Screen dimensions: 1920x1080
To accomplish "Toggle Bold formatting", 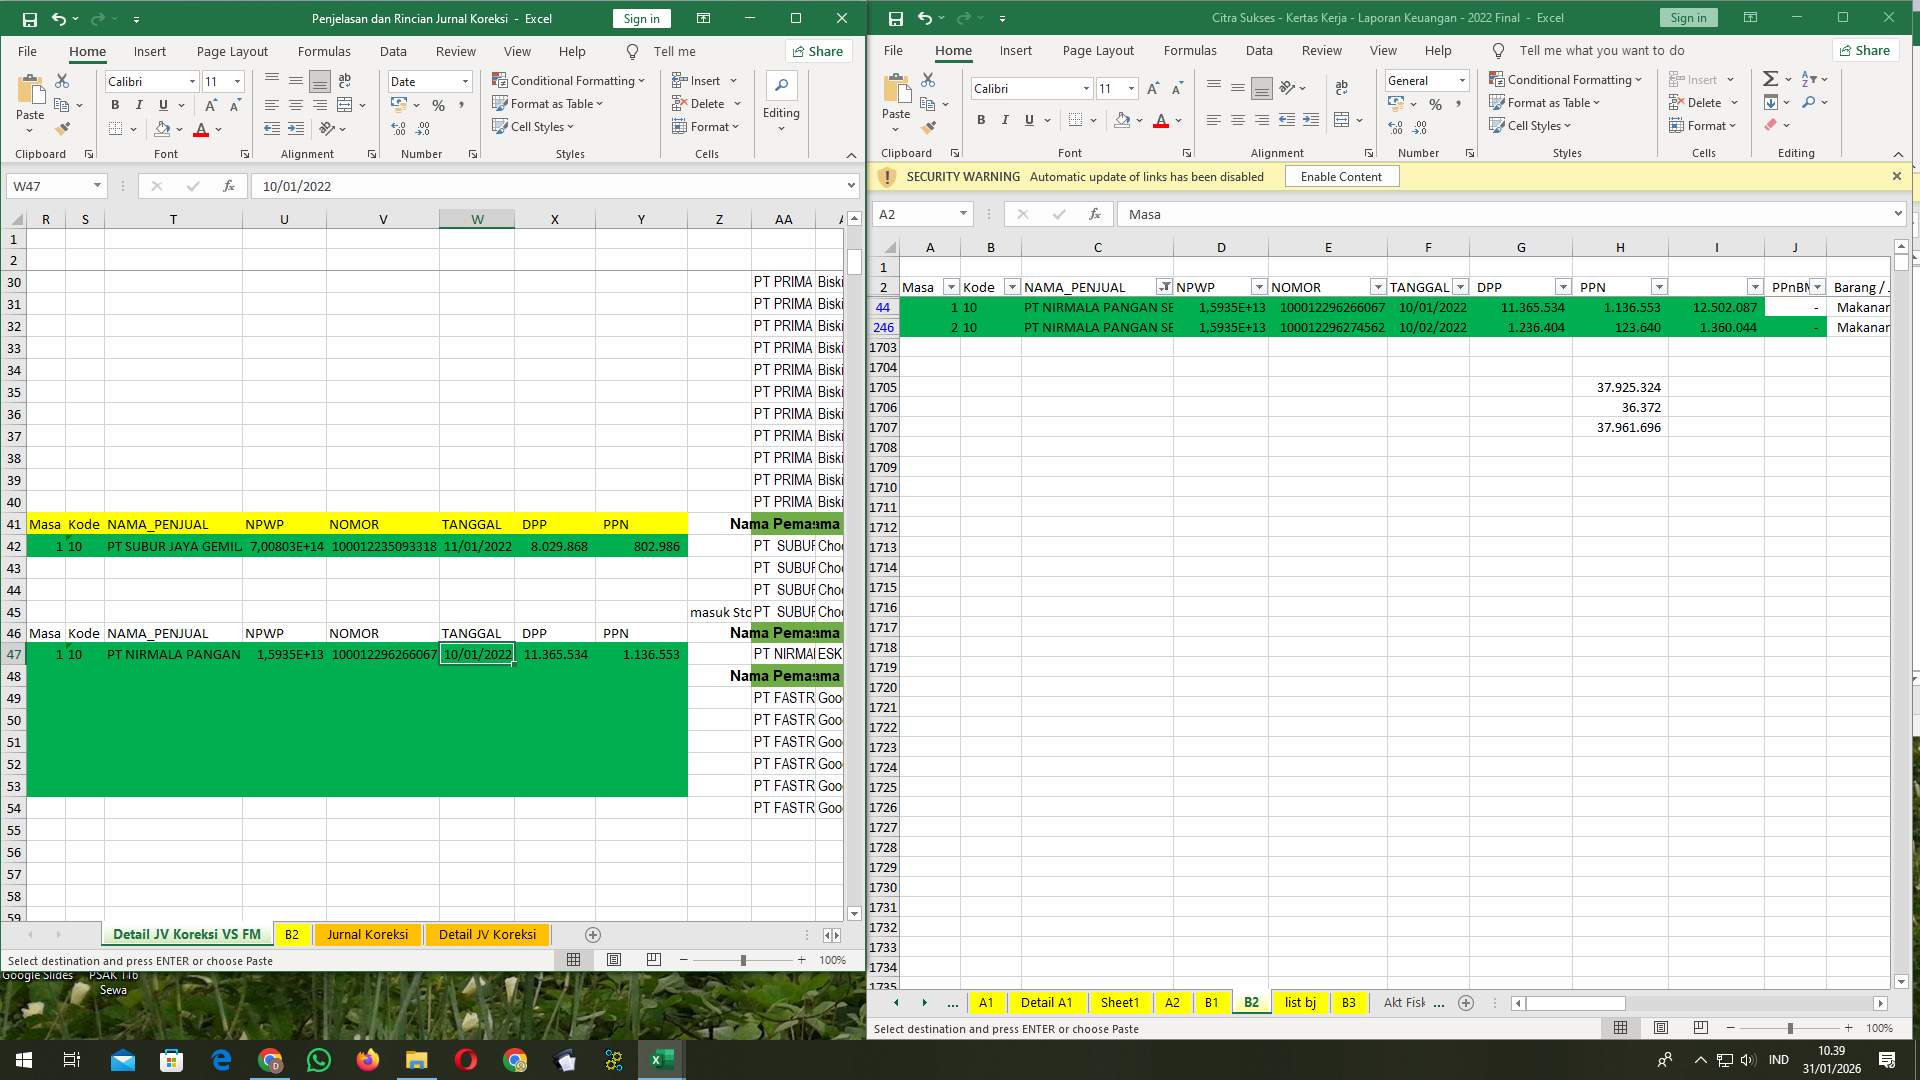I will coord(115,104).
